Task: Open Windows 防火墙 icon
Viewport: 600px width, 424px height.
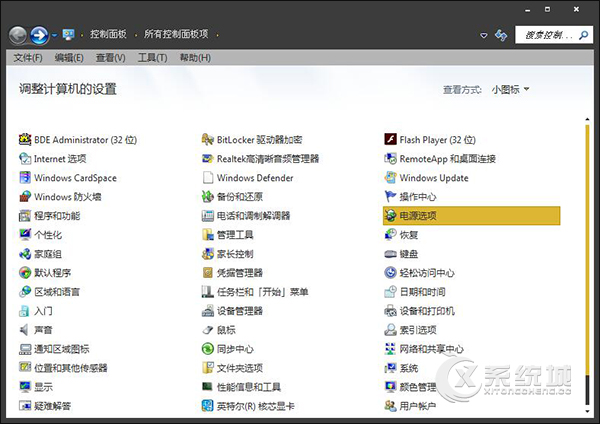Action: click(25, 197)
